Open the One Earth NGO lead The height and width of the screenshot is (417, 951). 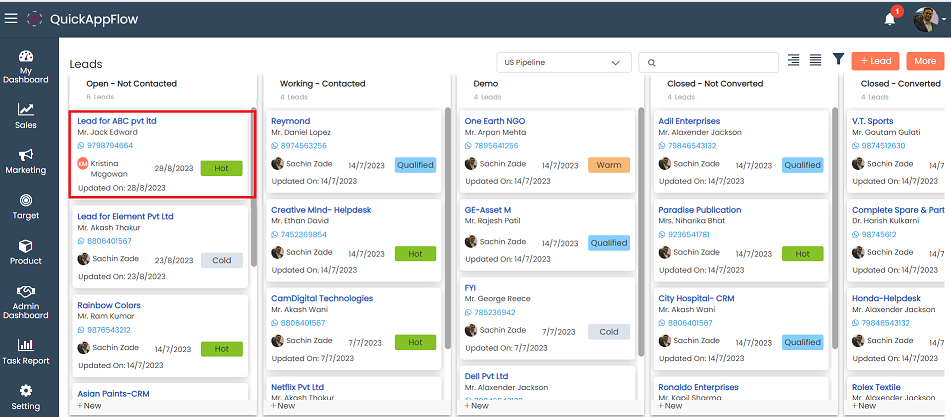[x=495, y=121]
